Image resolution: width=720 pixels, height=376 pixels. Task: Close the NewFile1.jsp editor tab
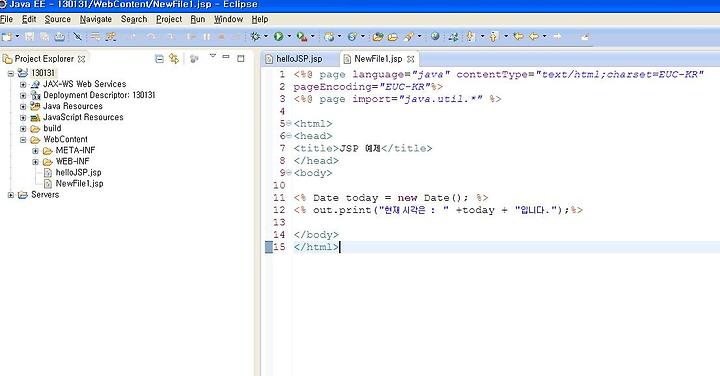pyautogui.click(x=411, y=59)
